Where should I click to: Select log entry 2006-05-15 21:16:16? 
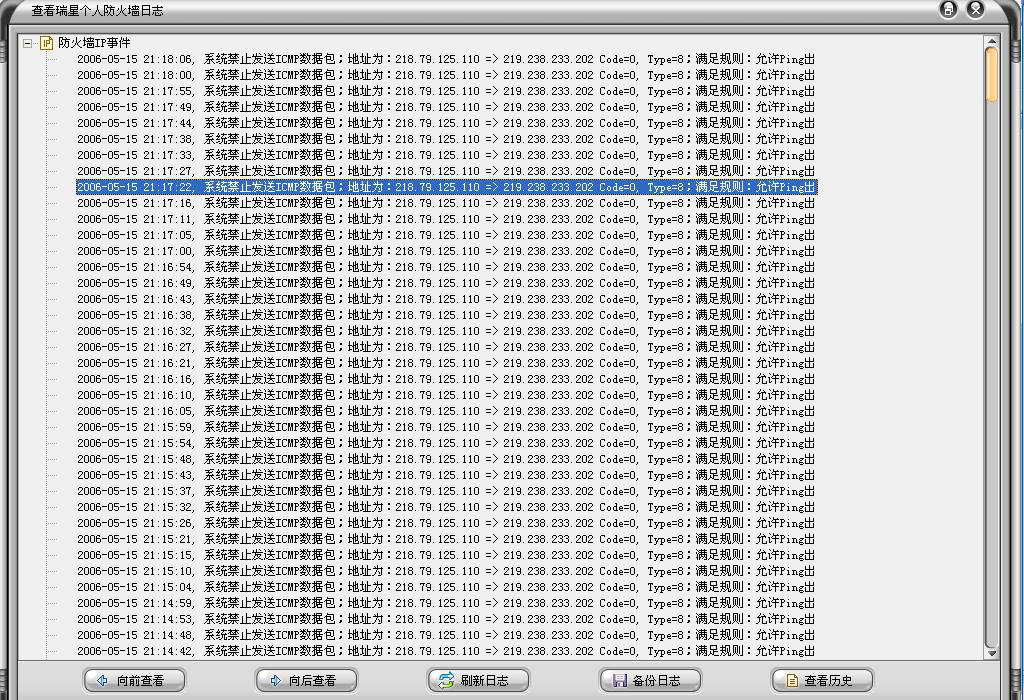tap(447, 379)
